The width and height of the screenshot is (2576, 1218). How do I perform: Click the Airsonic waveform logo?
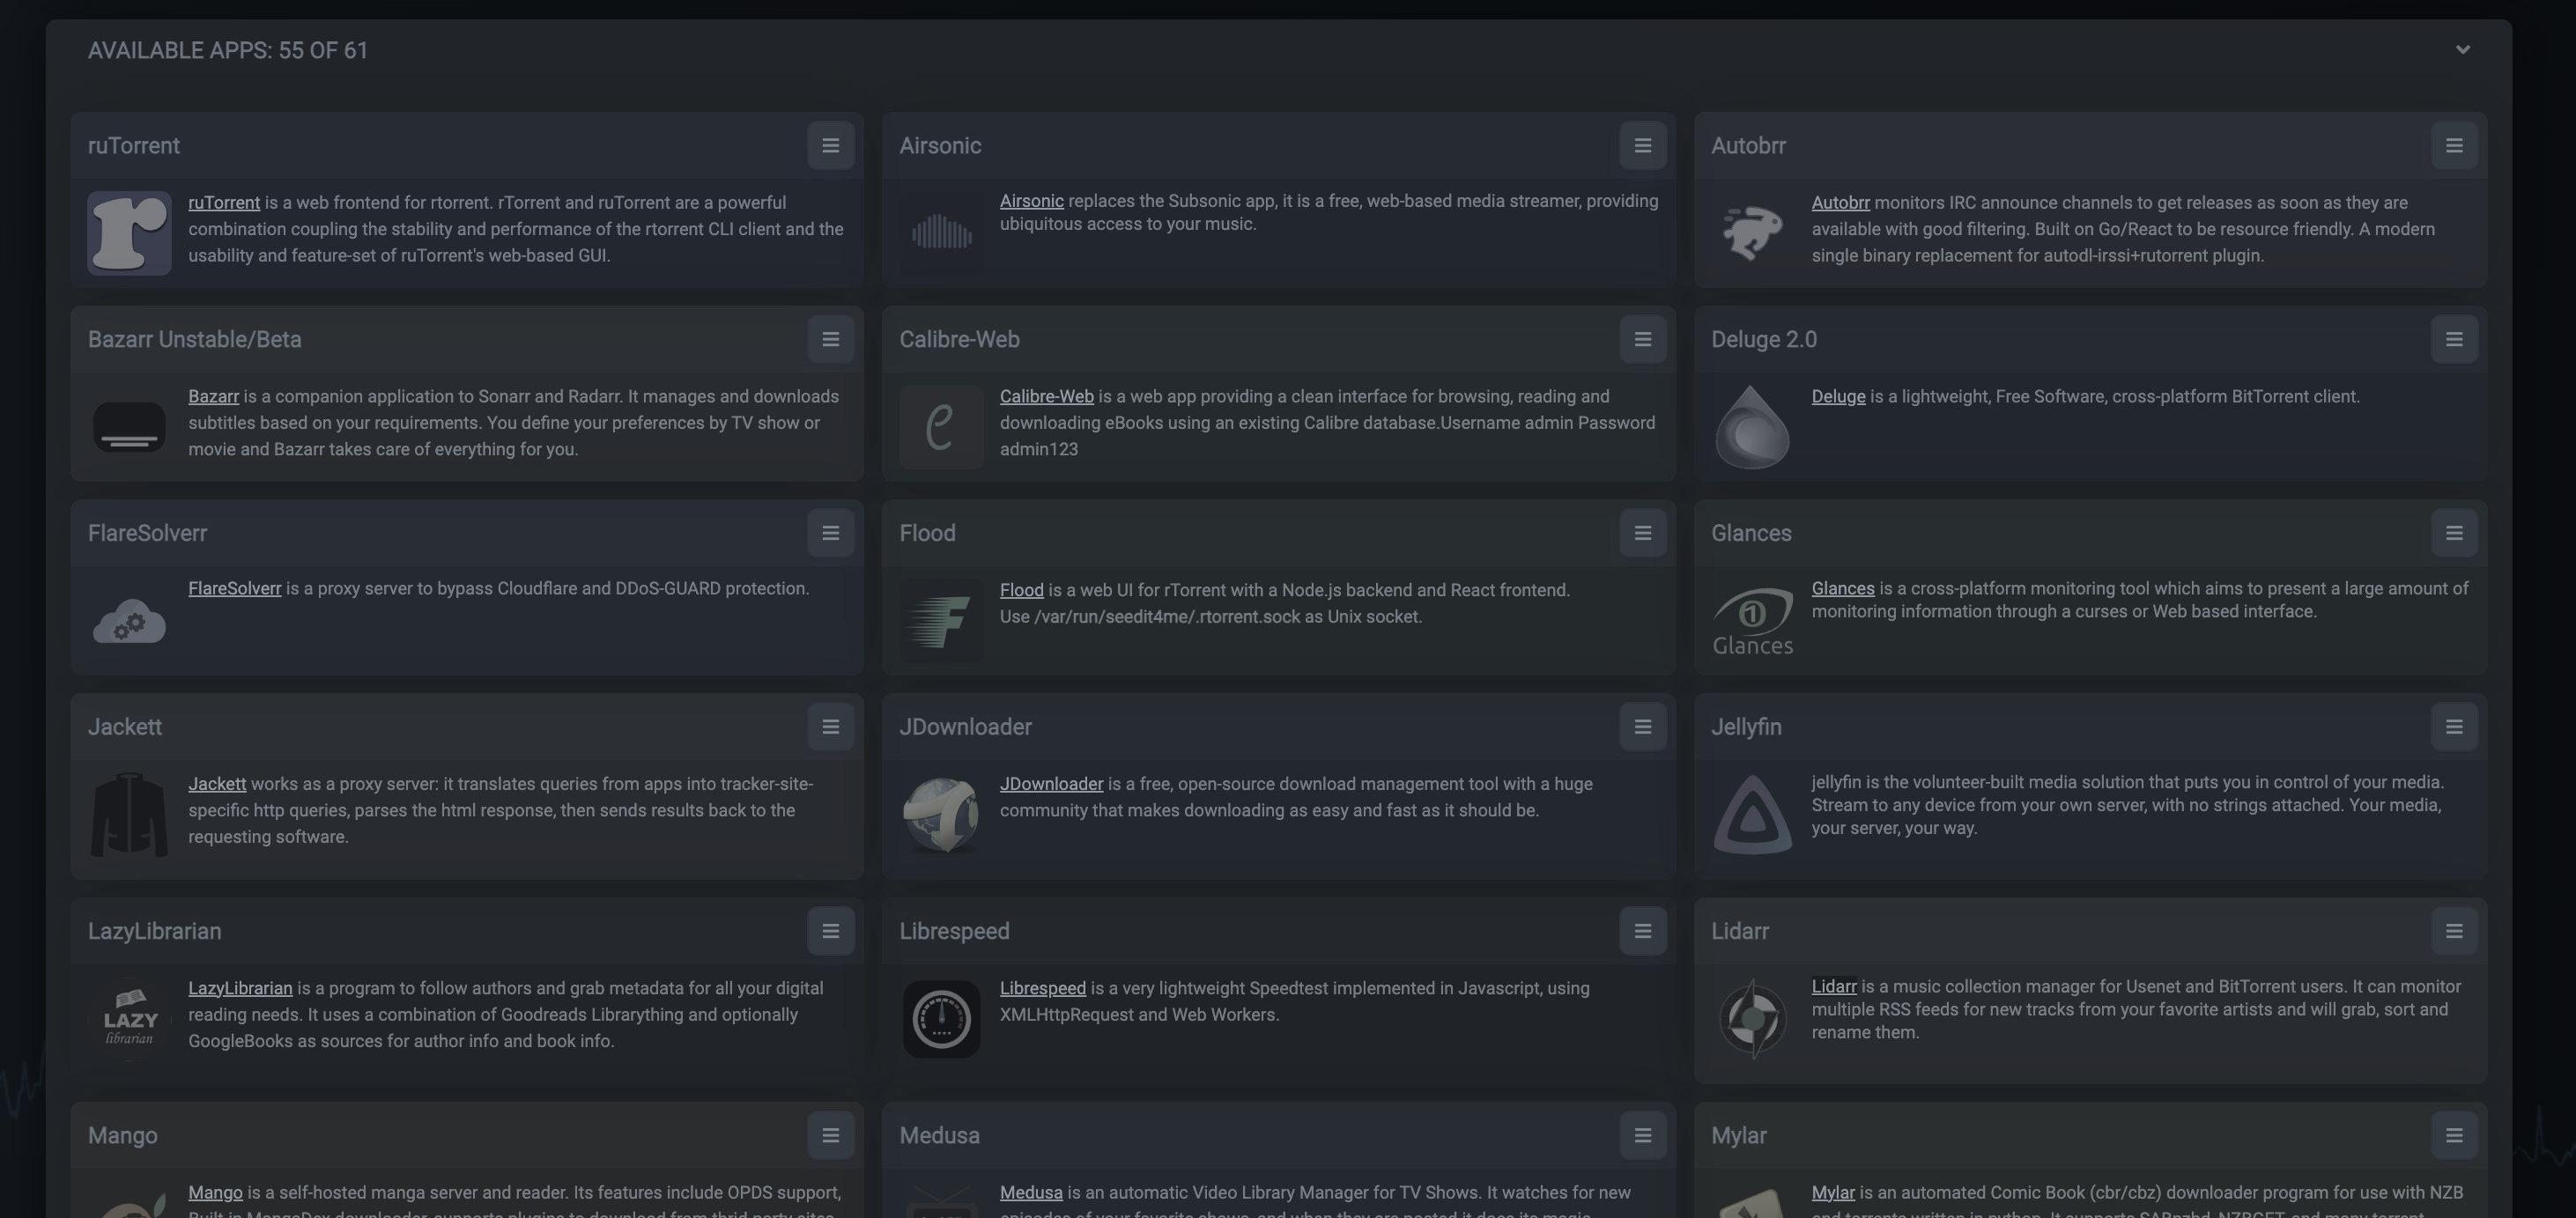pyautogui.click(x=941, y=232)
